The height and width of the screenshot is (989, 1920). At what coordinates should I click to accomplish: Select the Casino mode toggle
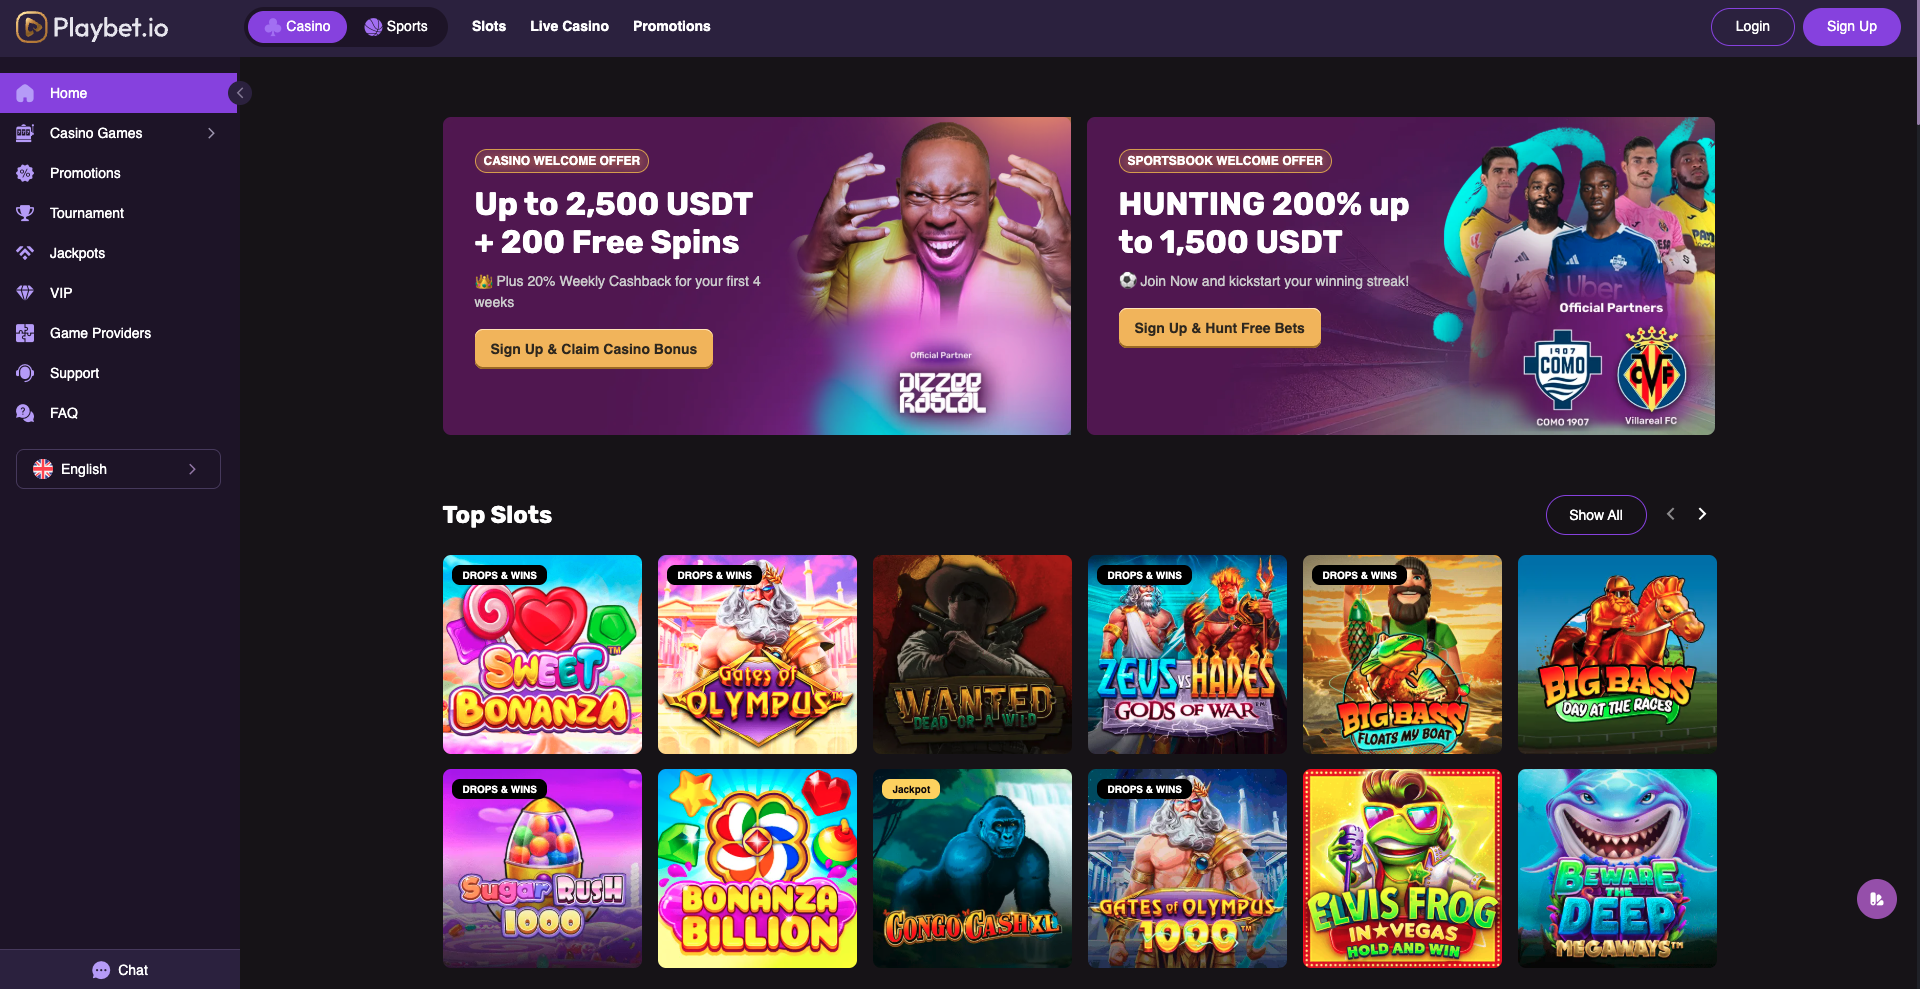[298, 27]
